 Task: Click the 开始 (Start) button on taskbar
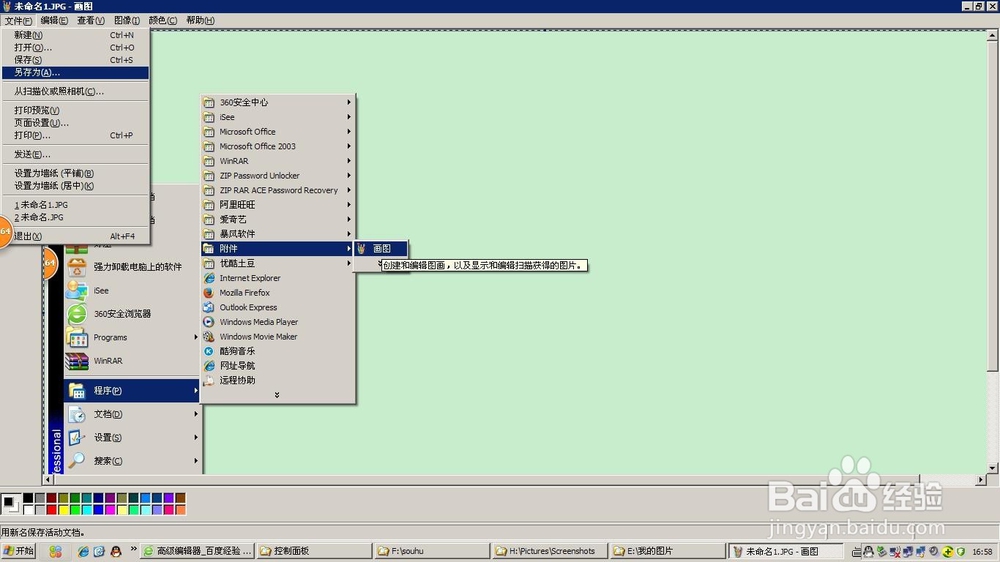point(18,551)
